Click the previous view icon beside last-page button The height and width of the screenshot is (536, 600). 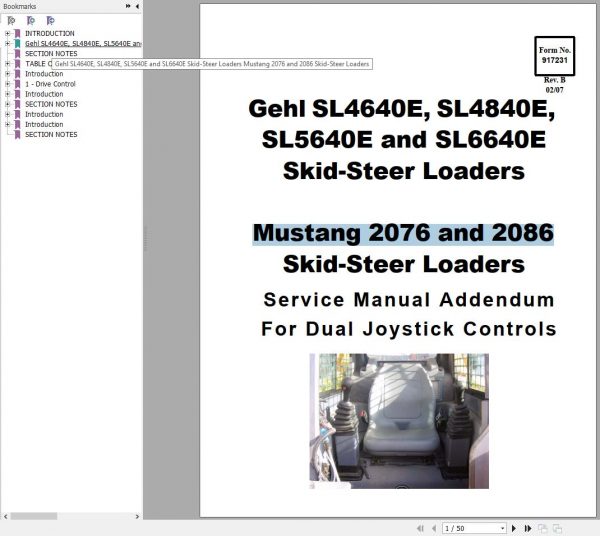[x=543, y=528]
